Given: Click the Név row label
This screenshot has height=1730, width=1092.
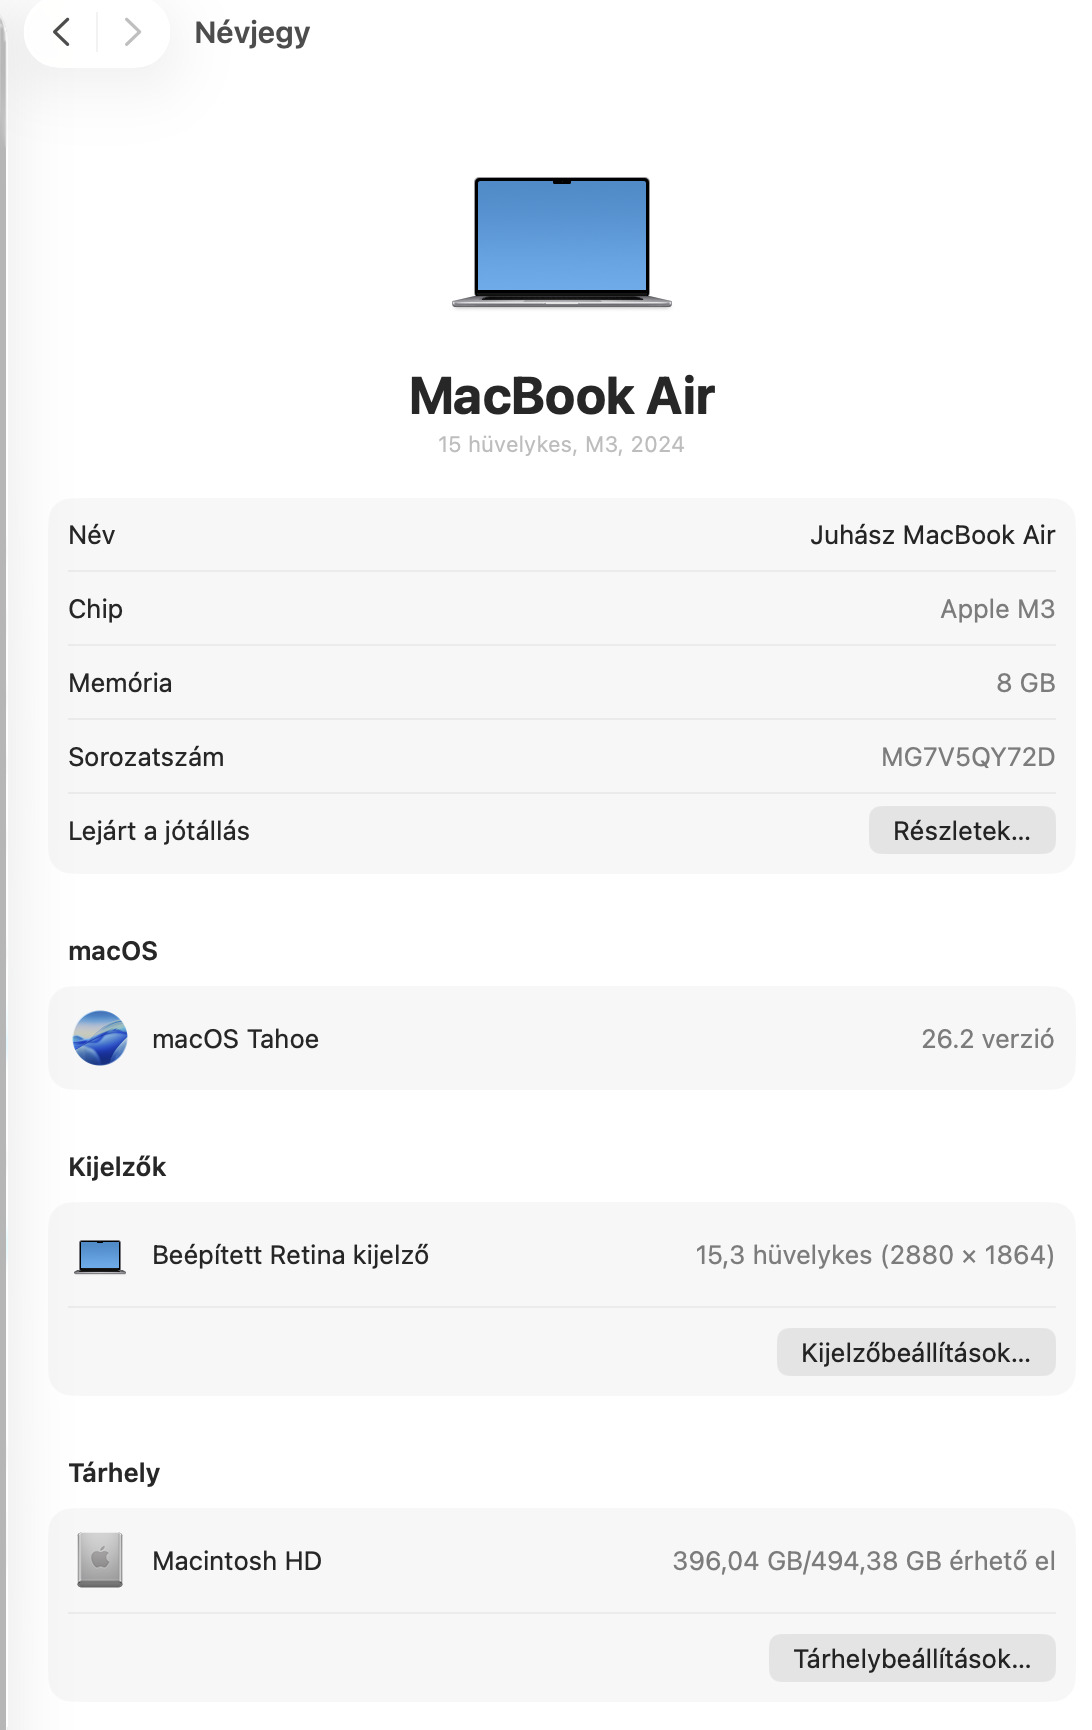Looking at the screenshot, I should point(92,535).
